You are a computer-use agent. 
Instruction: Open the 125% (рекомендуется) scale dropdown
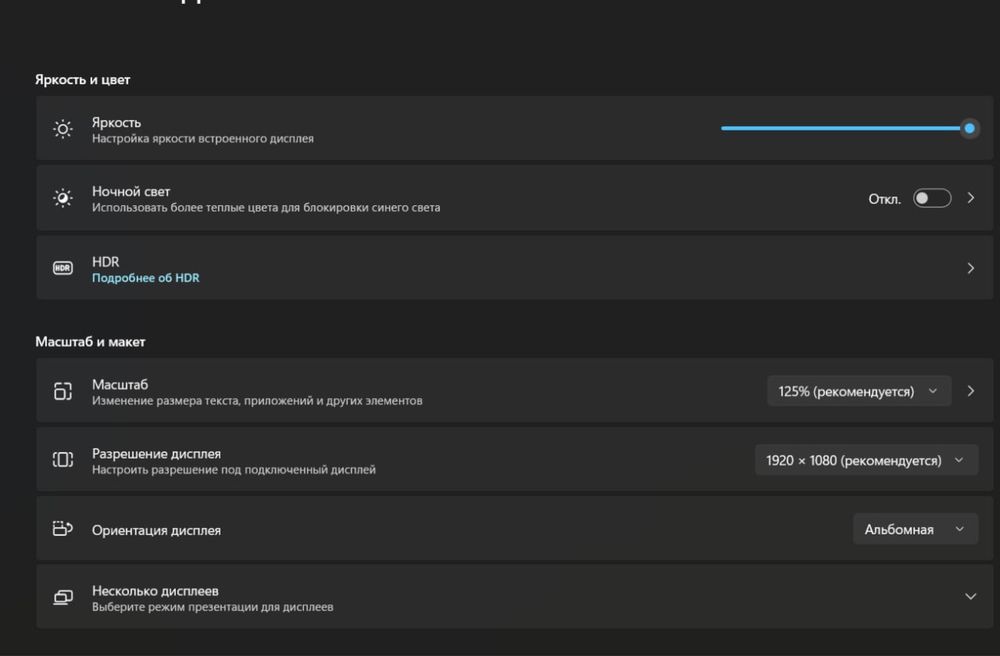tap(859, 391)
